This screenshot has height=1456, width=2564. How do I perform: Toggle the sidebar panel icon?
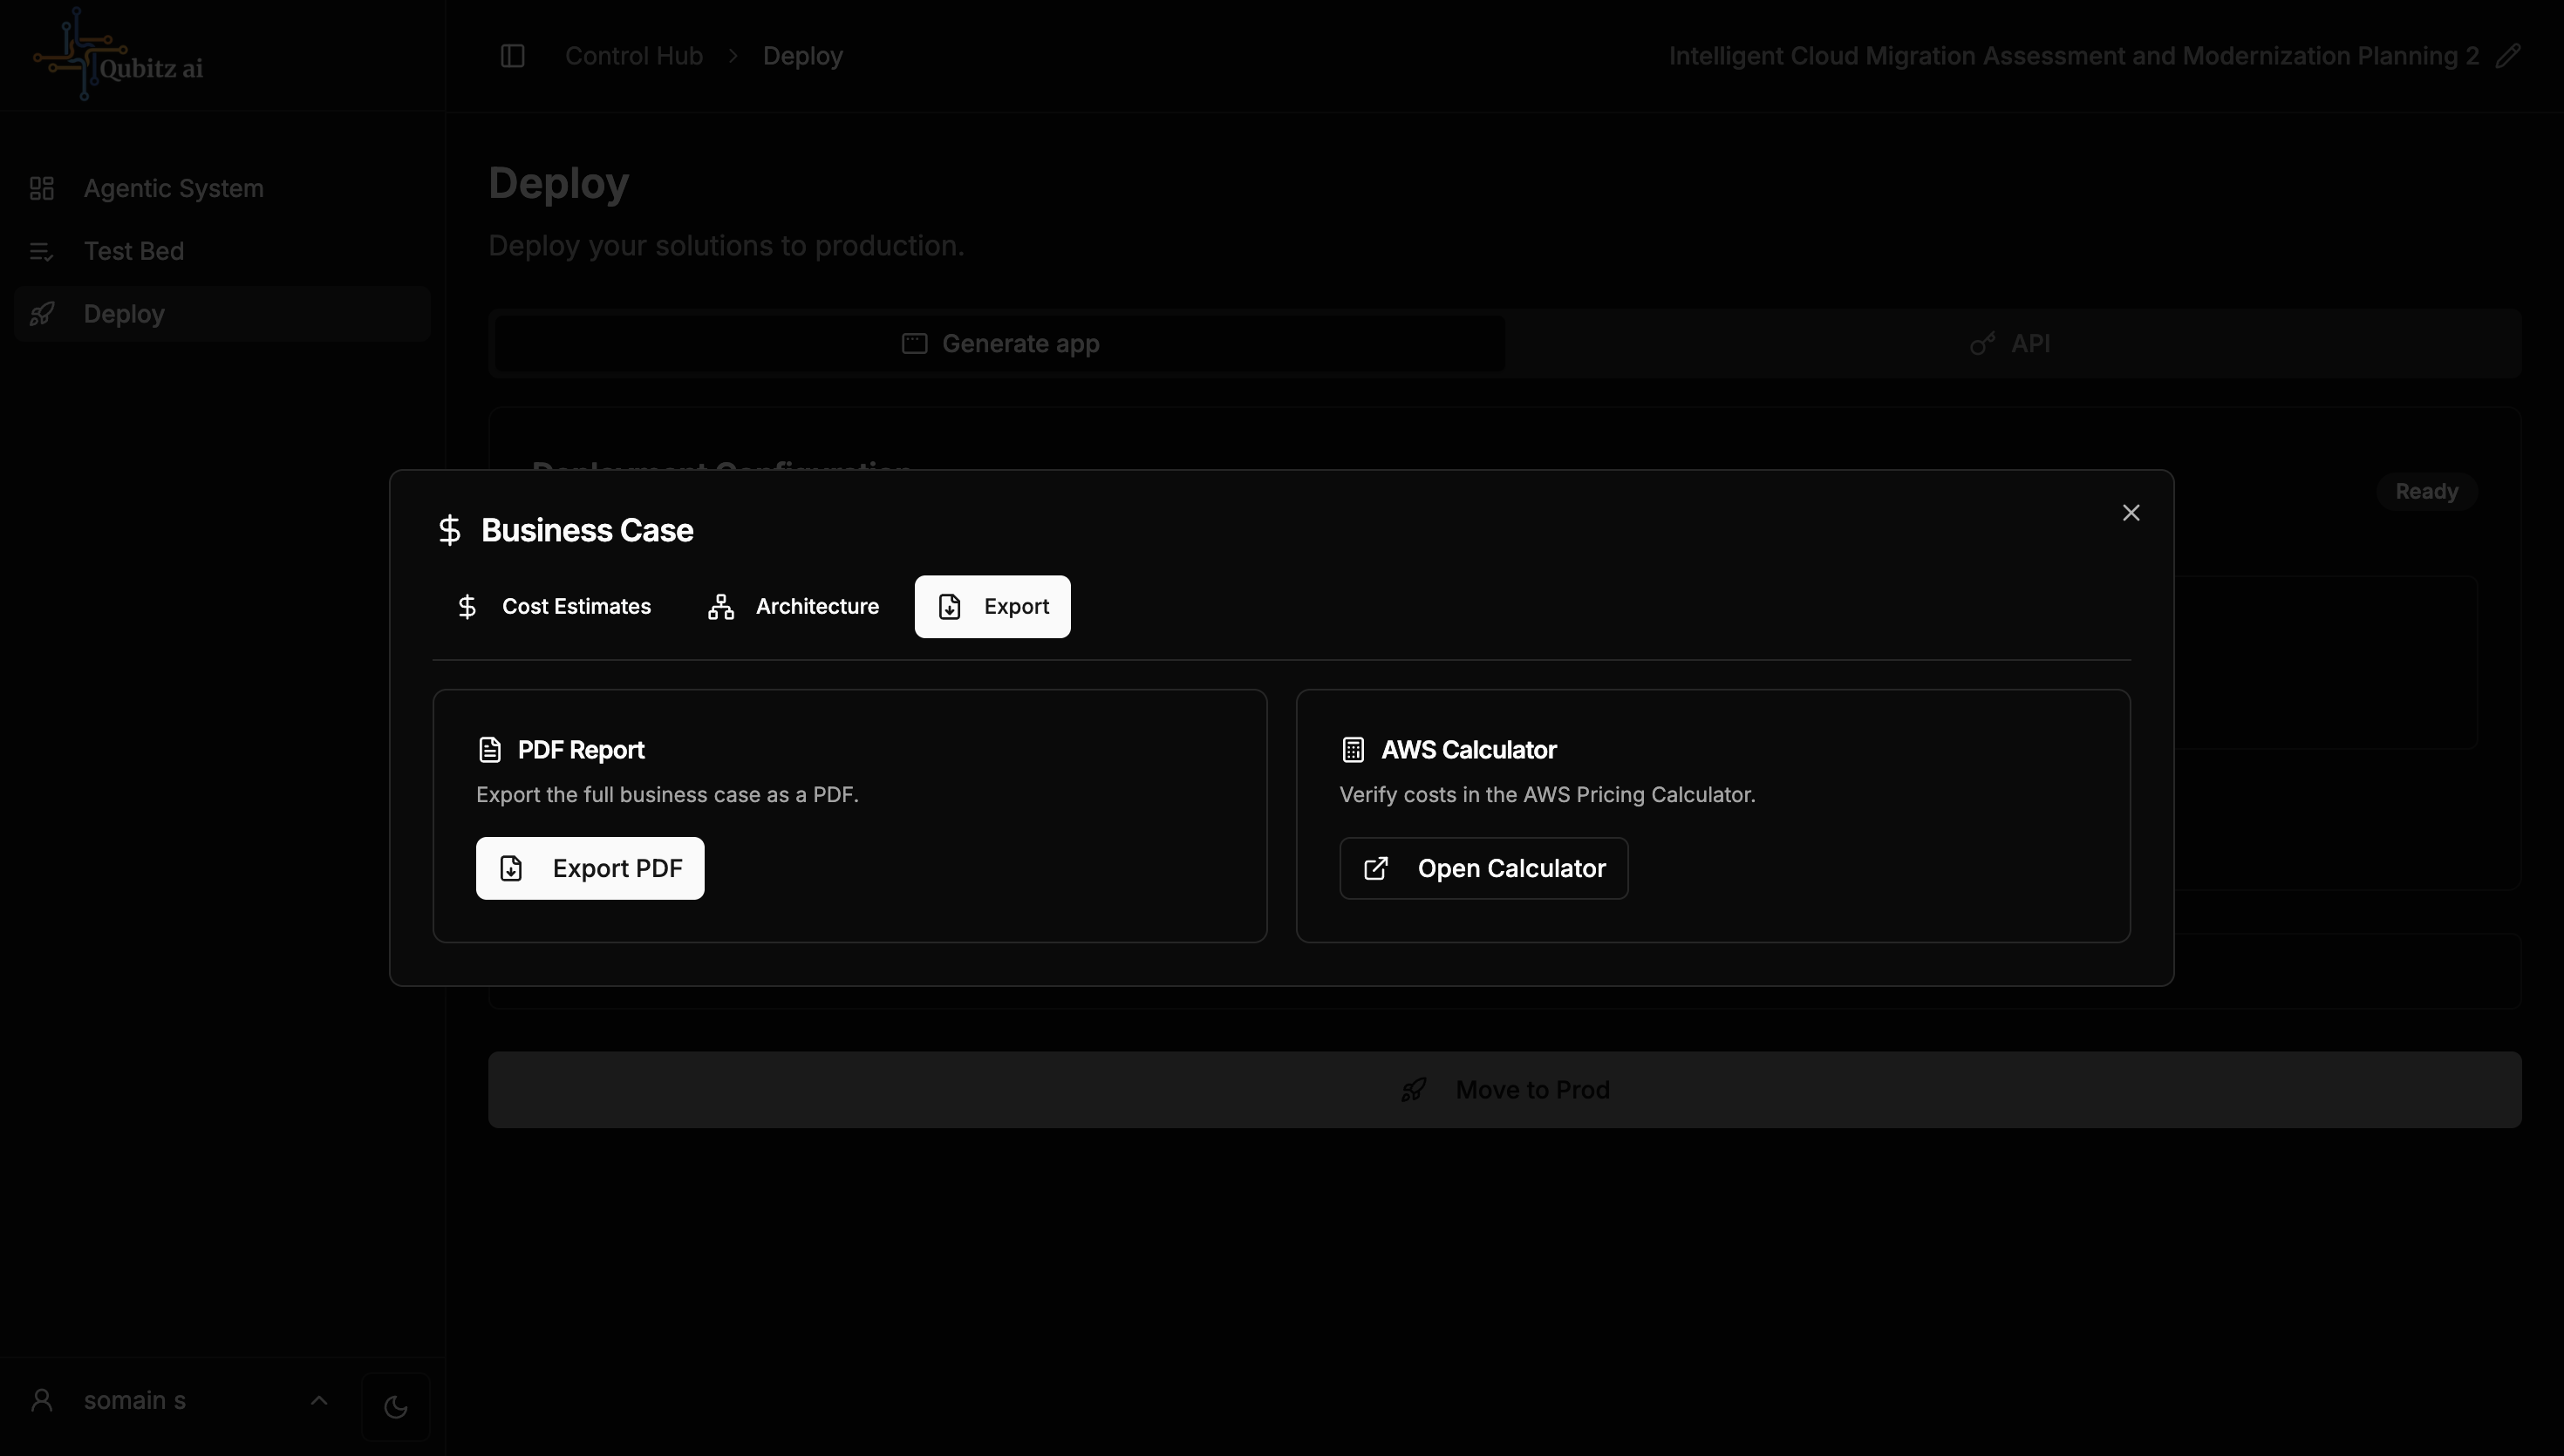click(512, 56)
